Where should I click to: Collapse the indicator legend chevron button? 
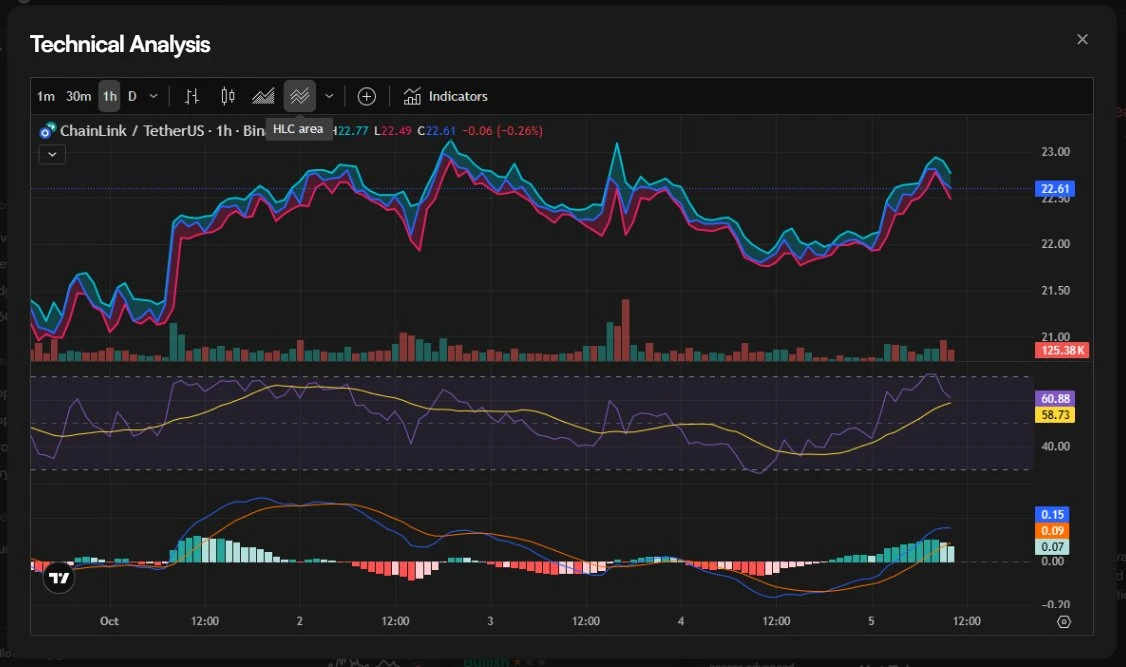[x=52, y=154]
